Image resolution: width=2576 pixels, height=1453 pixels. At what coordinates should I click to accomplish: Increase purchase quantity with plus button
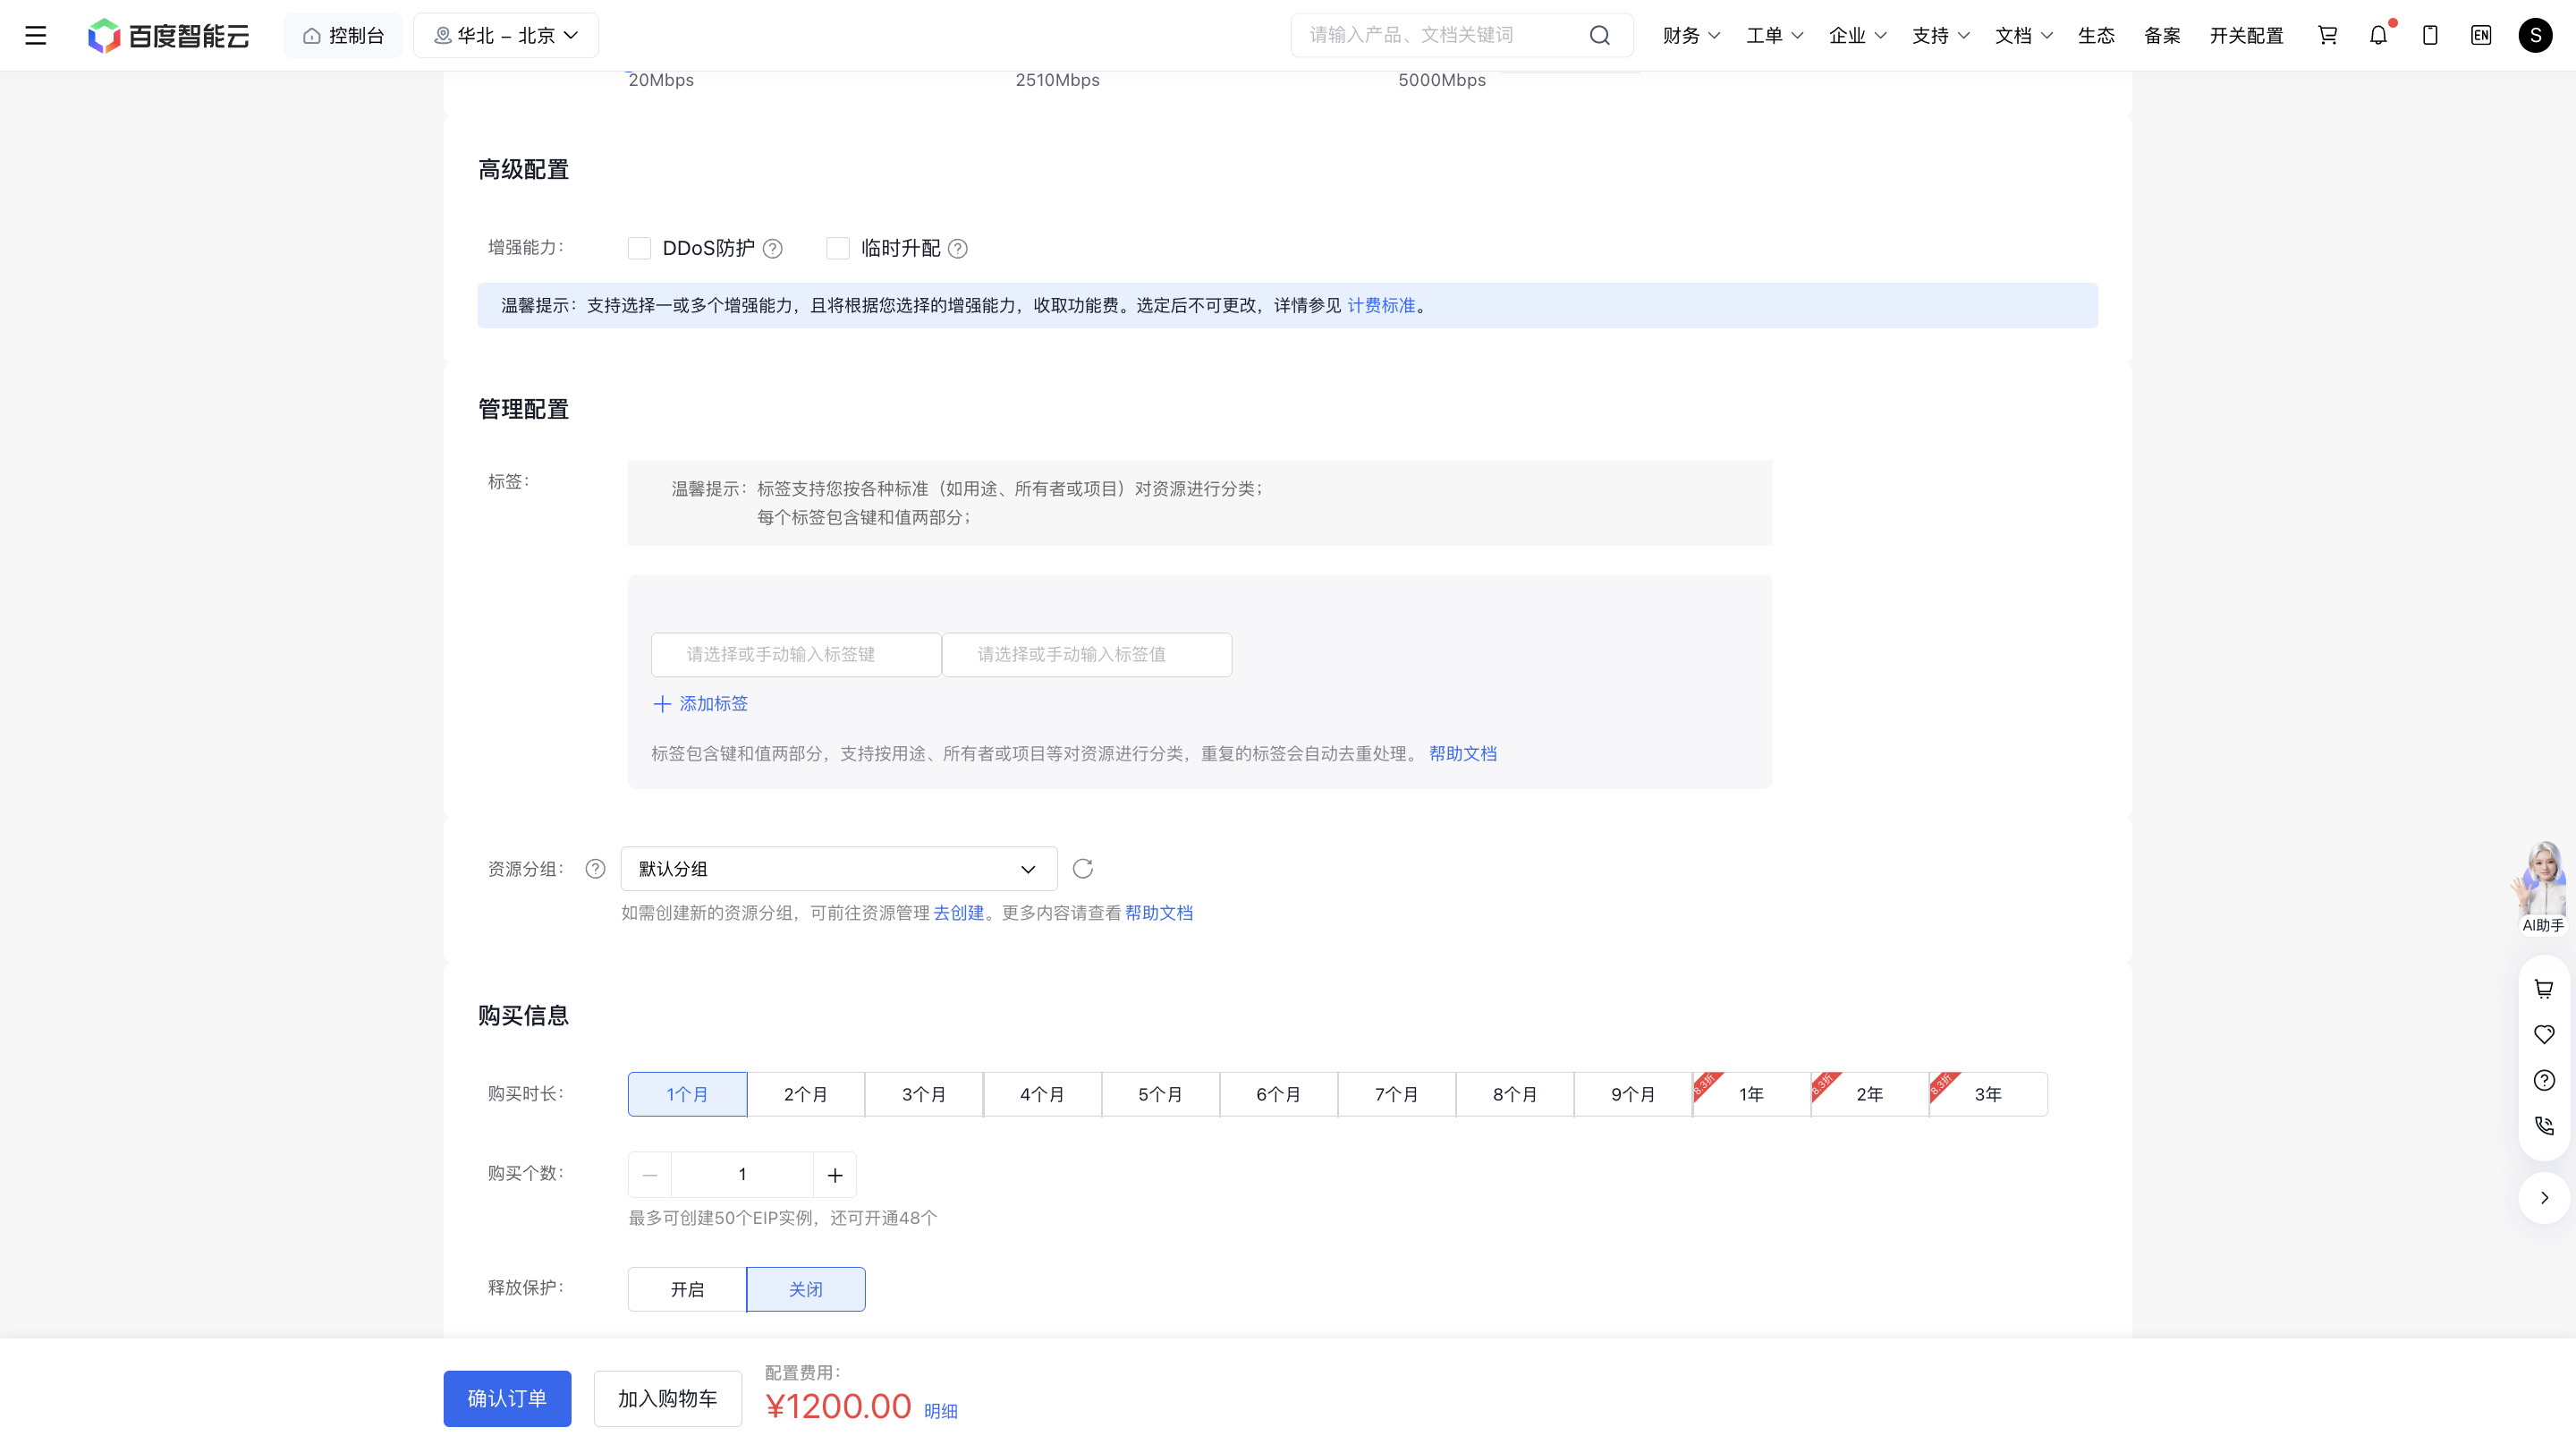(835, 1175)
